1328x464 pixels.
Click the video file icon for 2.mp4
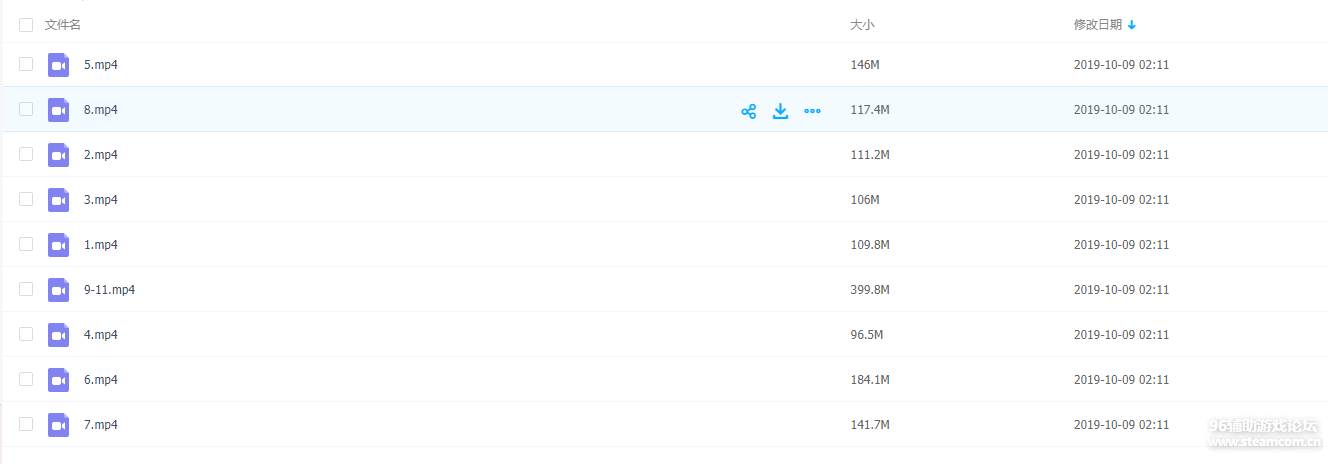click(58, 155)
